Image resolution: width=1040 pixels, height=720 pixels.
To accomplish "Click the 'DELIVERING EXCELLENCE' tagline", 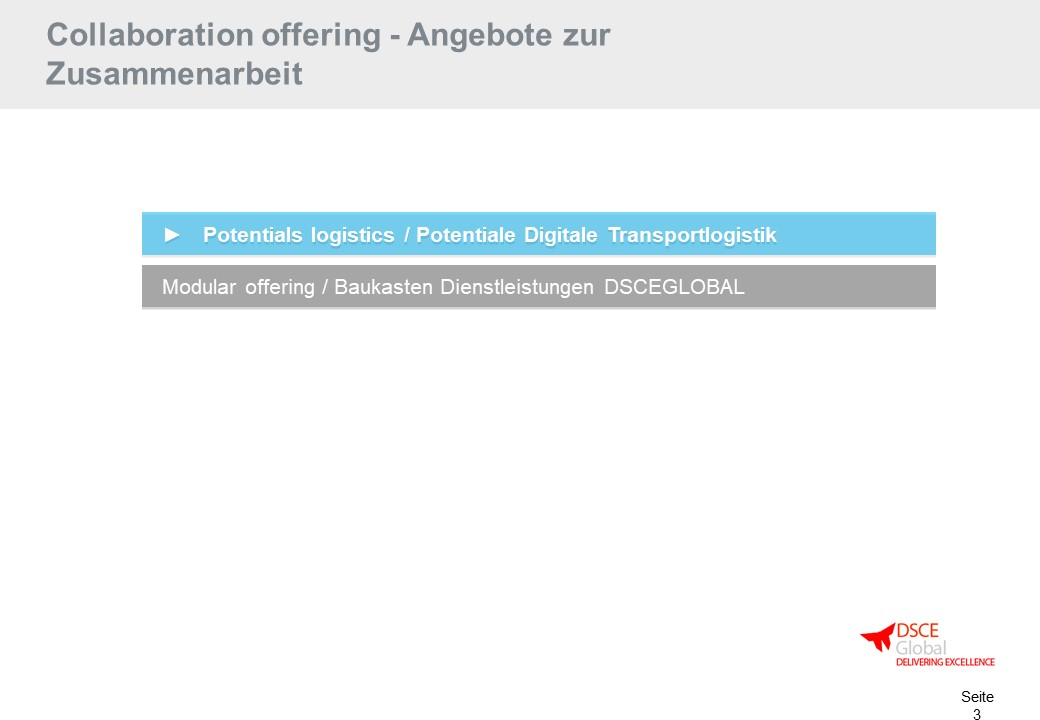I will point(945,662).
